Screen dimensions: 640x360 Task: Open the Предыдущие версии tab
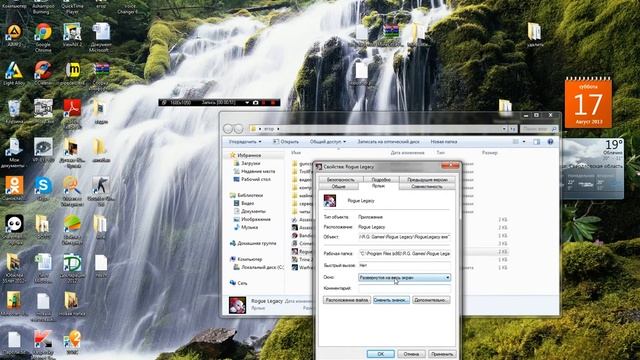click(427, 180)
